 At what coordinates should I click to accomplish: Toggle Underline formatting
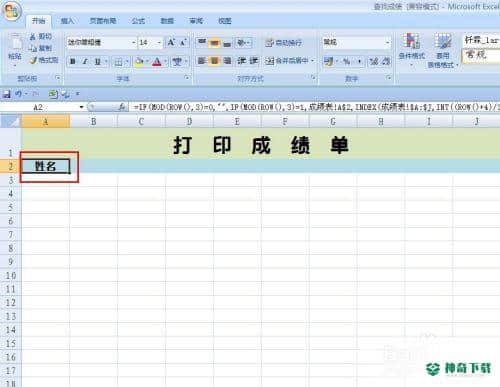[x=97, y=62]
